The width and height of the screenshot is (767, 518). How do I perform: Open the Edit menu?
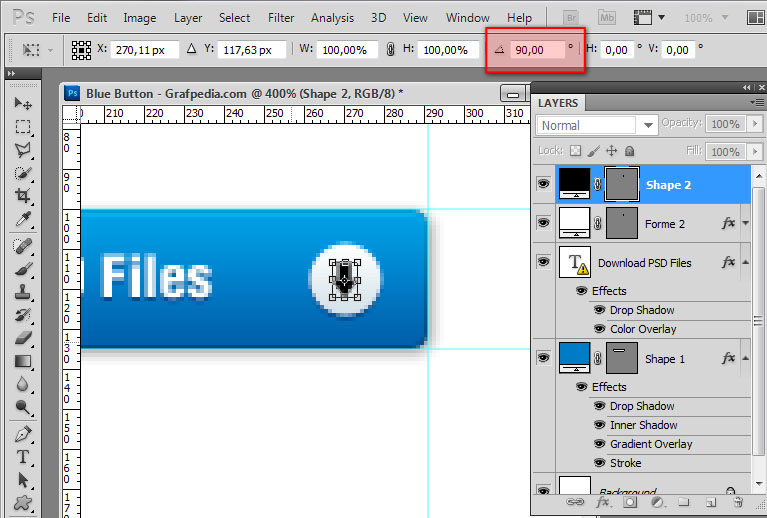tap(97, 18)
